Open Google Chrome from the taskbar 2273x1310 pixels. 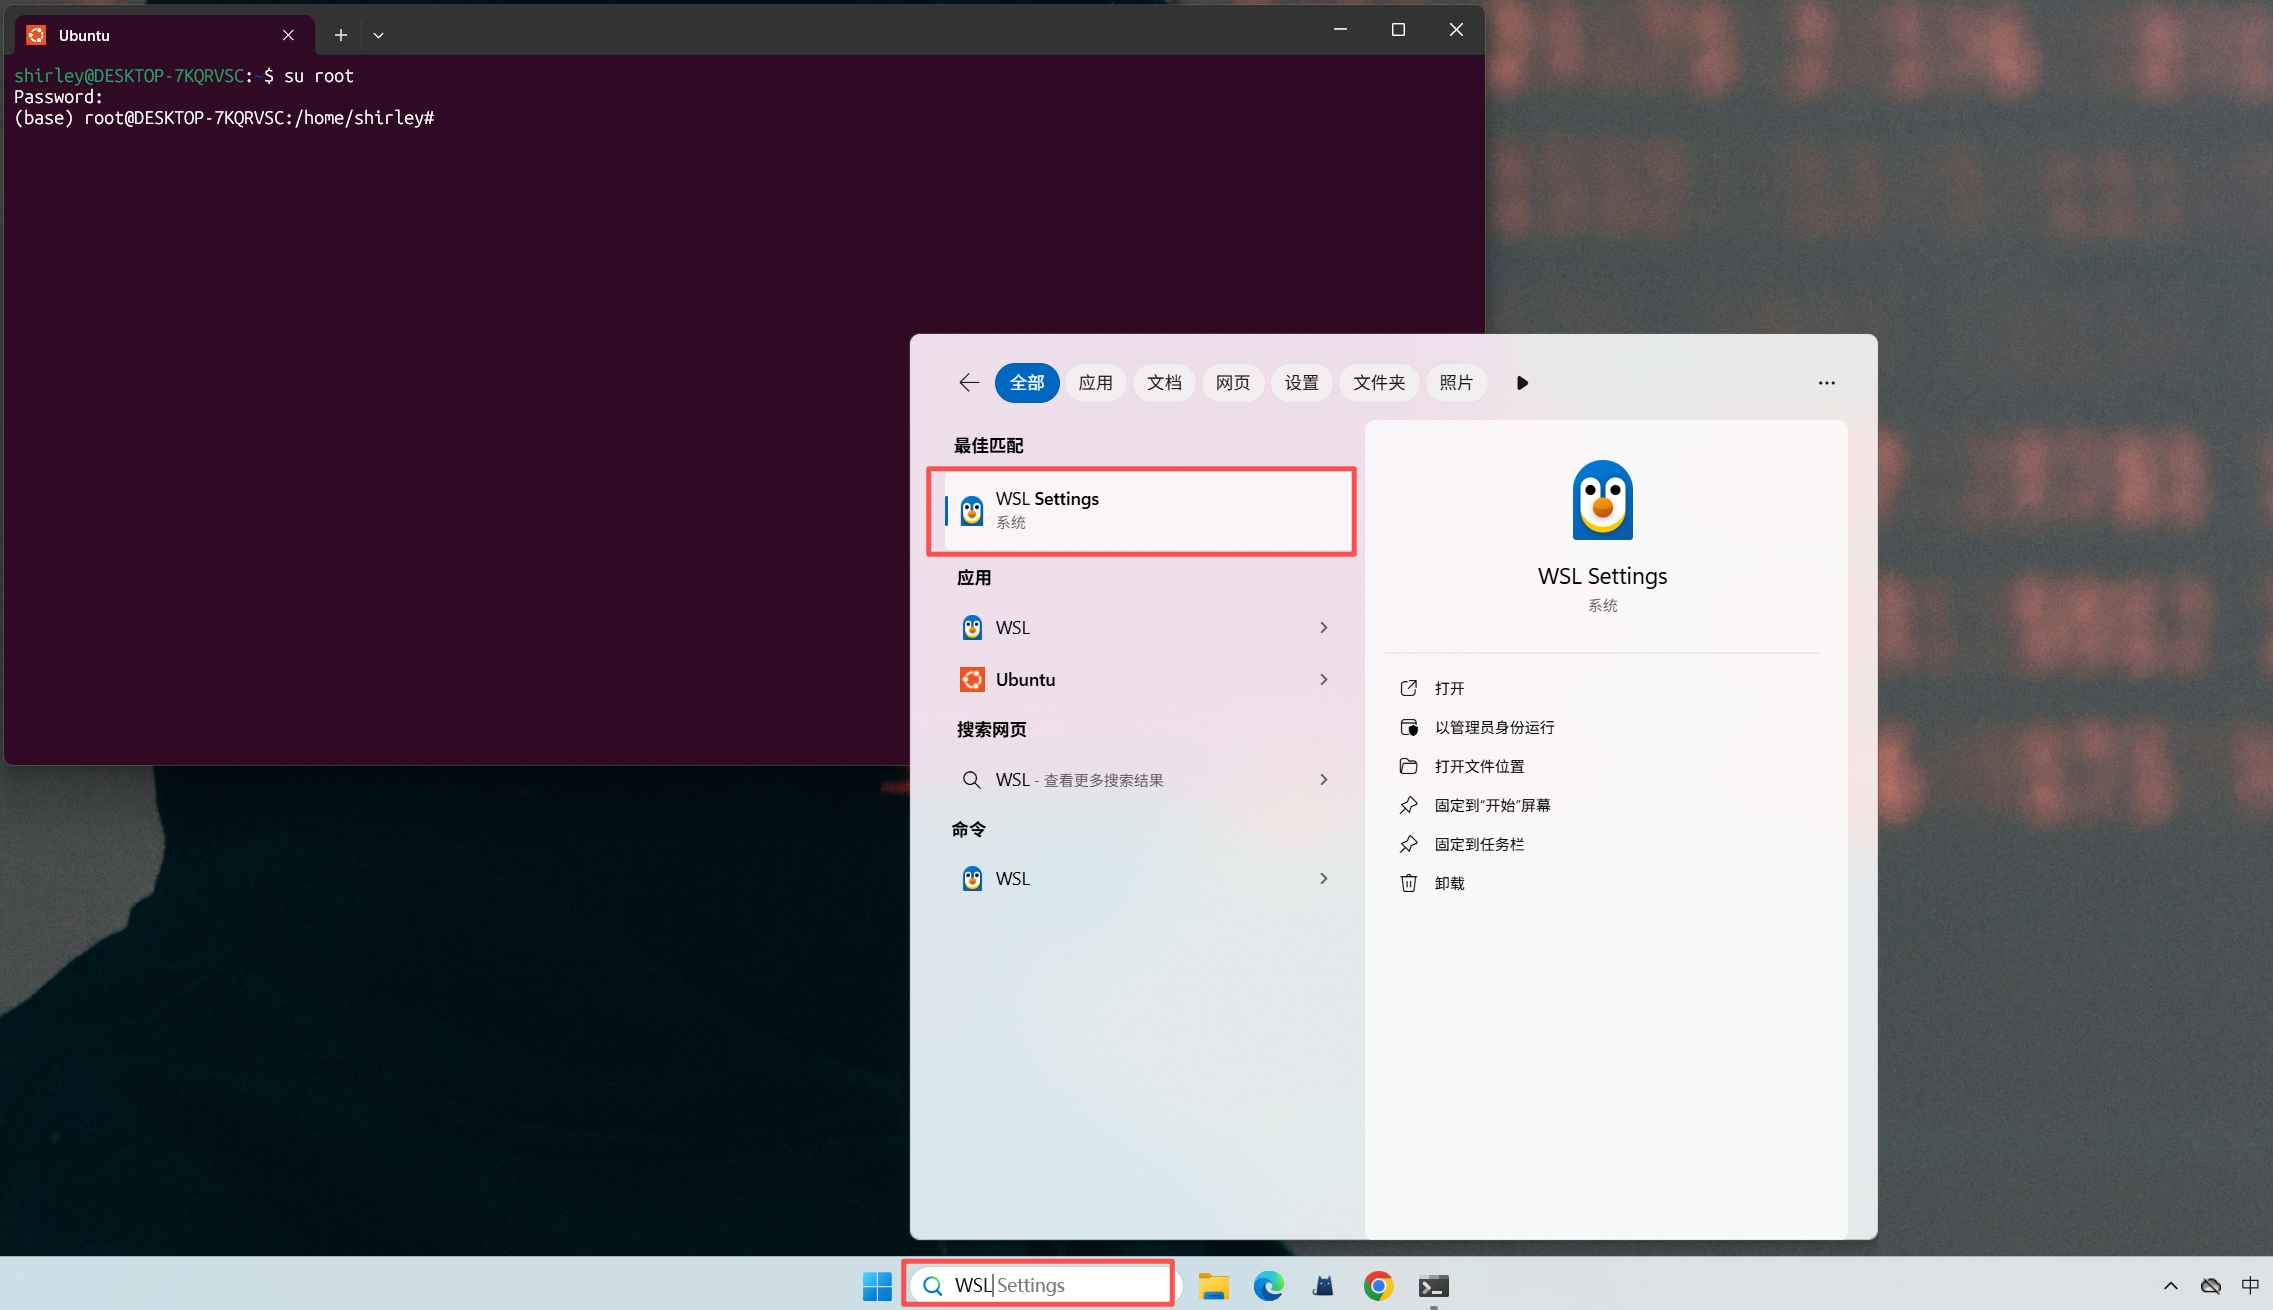click(x=1377, y=1285)
